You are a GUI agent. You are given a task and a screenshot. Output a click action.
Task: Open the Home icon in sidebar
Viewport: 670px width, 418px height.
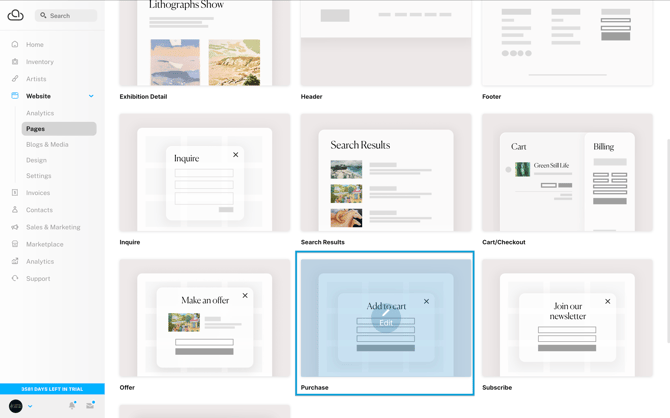point(15,44)
